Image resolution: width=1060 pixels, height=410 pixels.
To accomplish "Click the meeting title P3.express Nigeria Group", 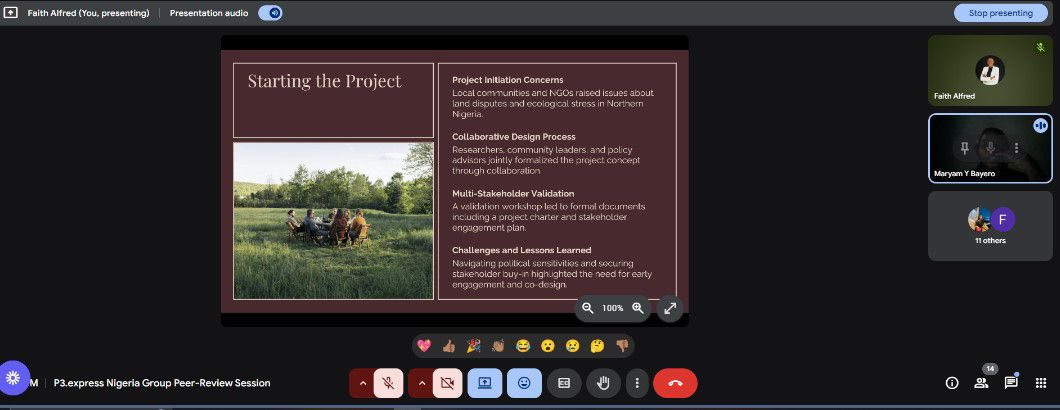I will 162,383.
